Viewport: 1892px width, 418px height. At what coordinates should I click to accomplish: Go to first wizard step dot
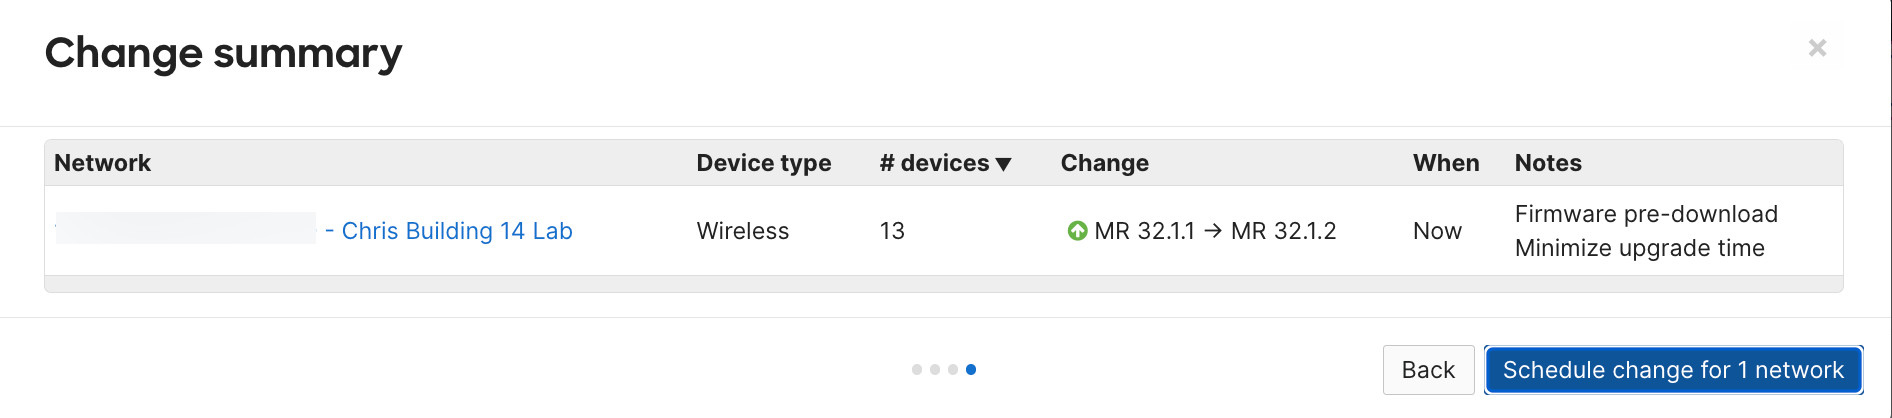click(917, 370)
